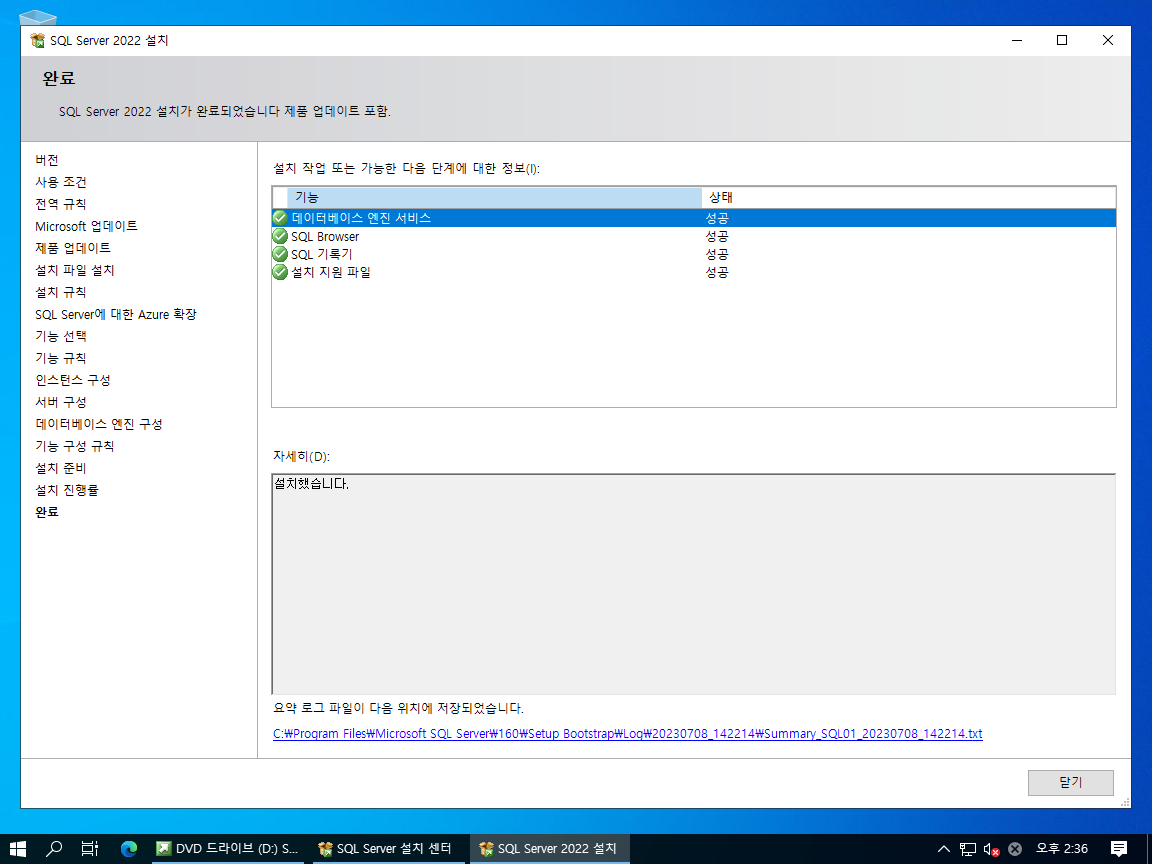Select the 설치 지원 파일 row text
This screenshot has height=864, width=1152.
tap(331, 272)
